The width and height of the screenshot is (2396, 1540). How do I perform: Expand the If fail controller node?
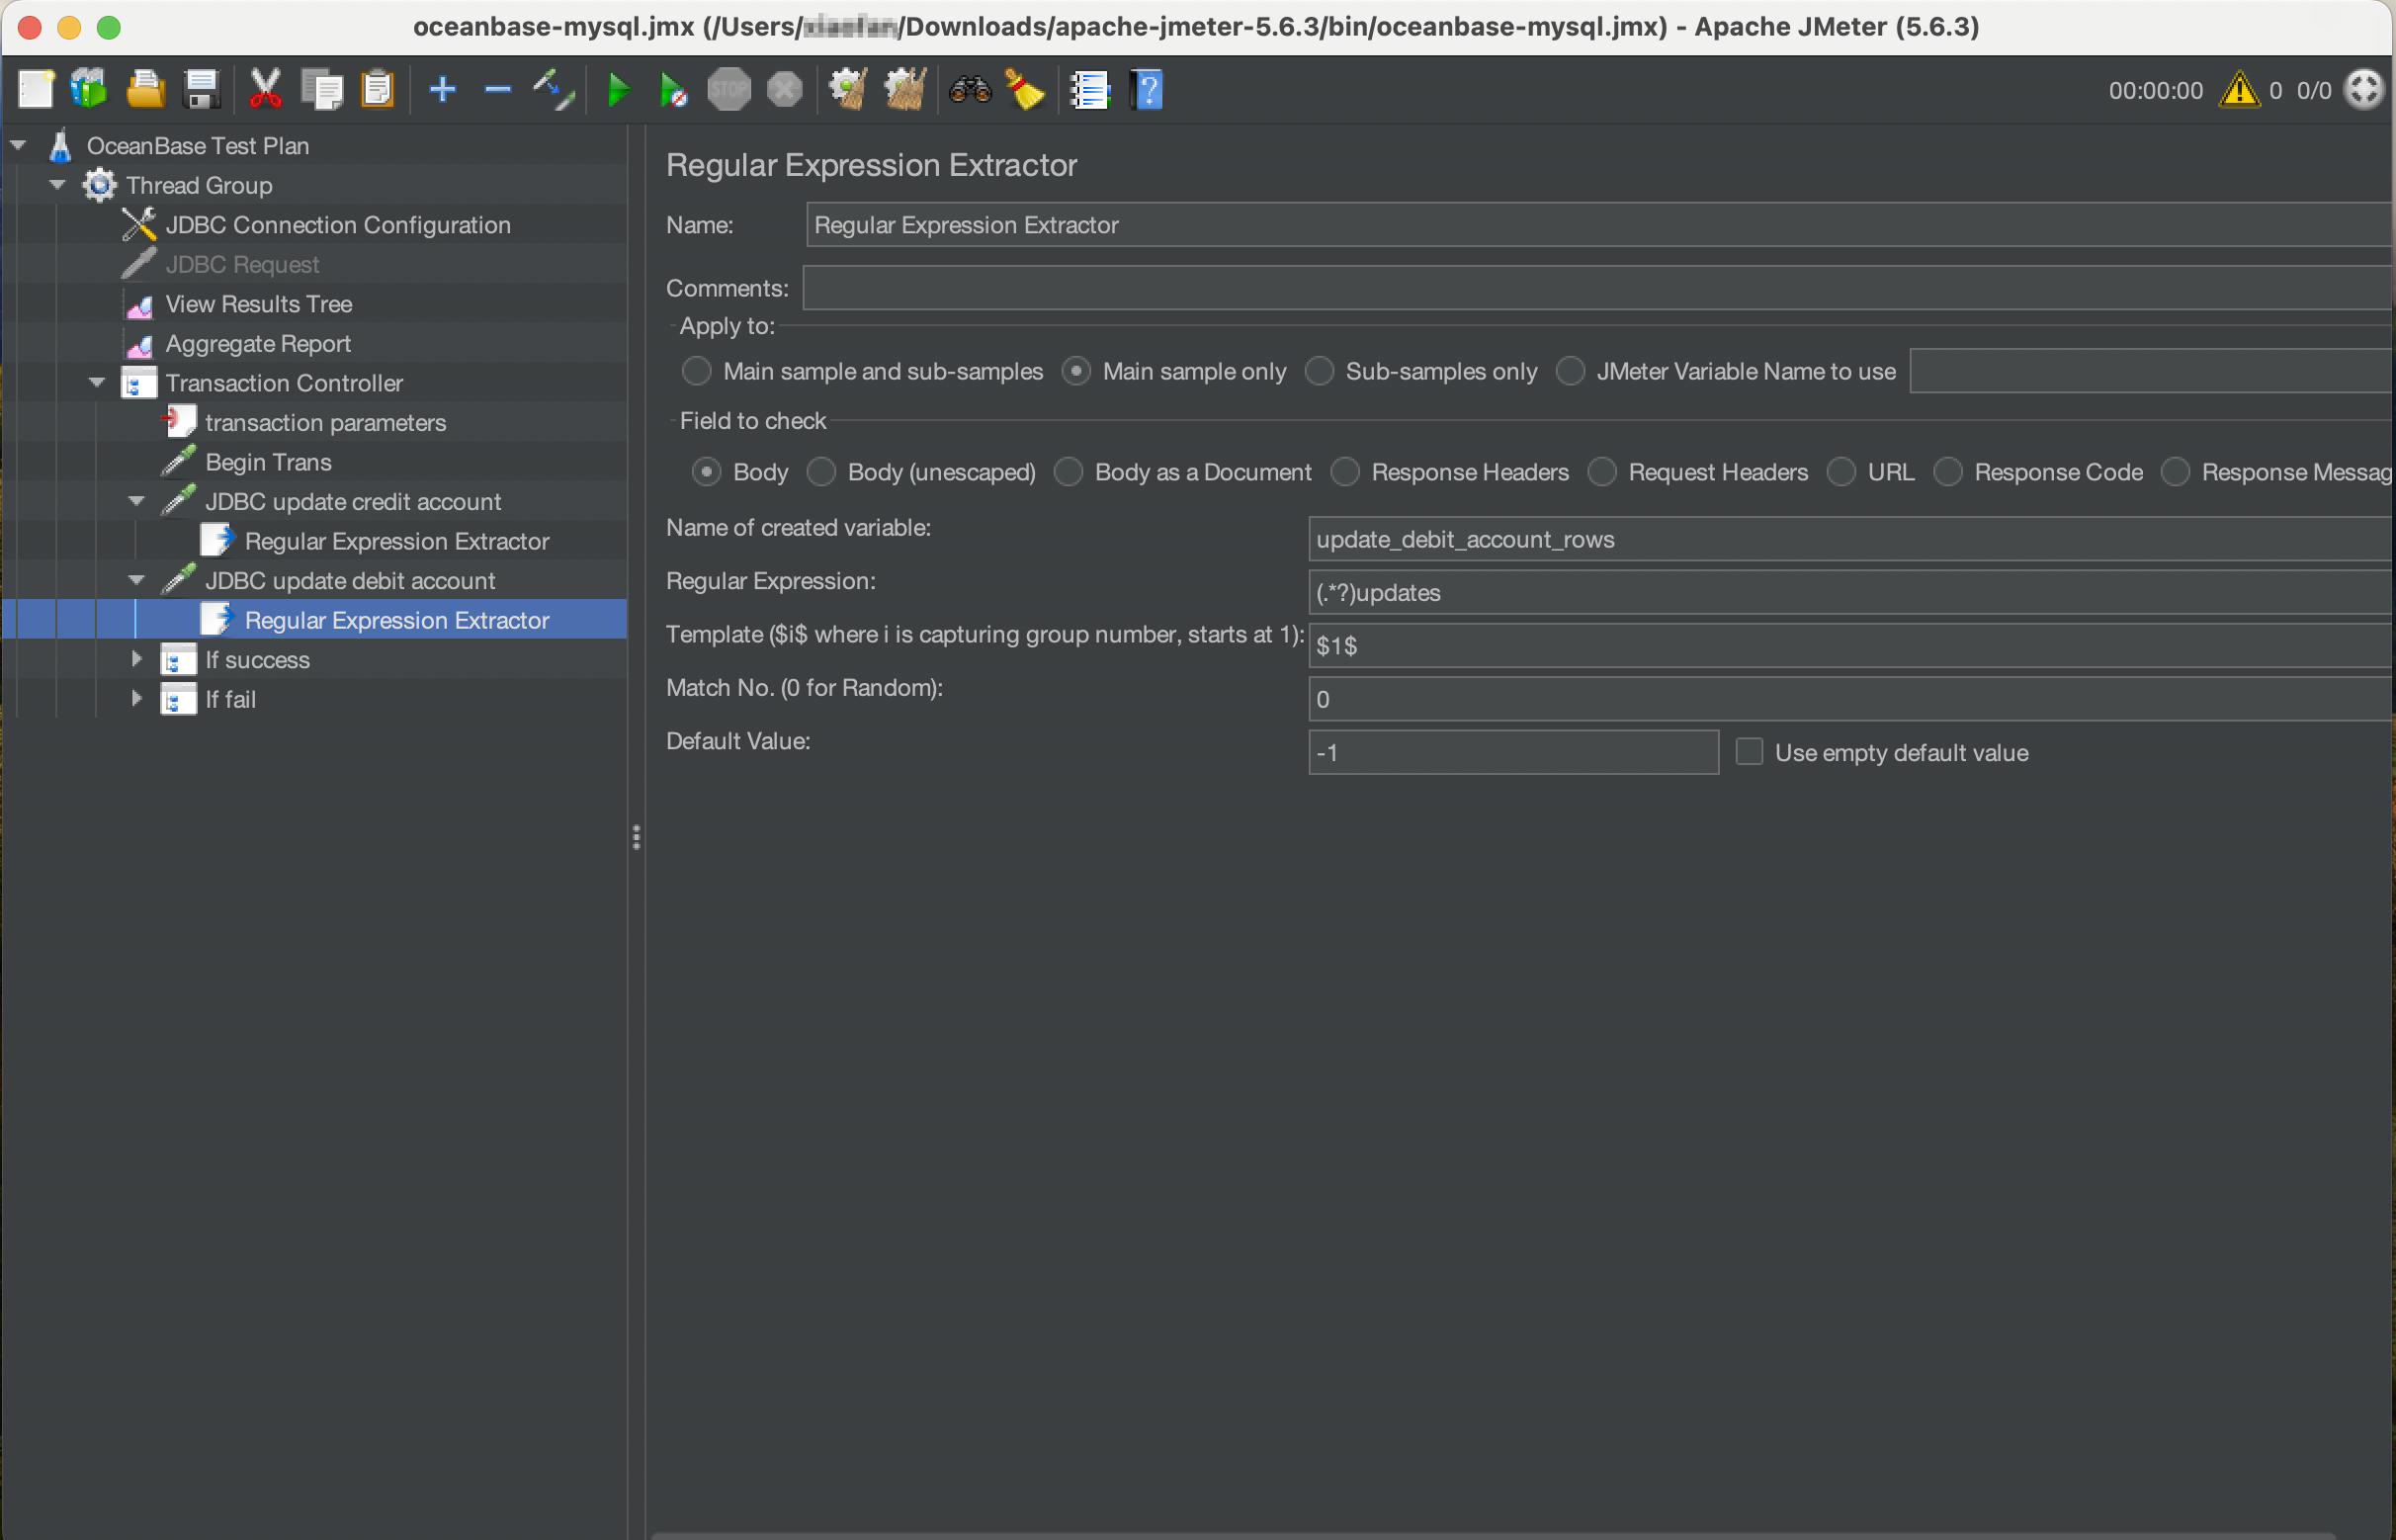click(137, 699)
